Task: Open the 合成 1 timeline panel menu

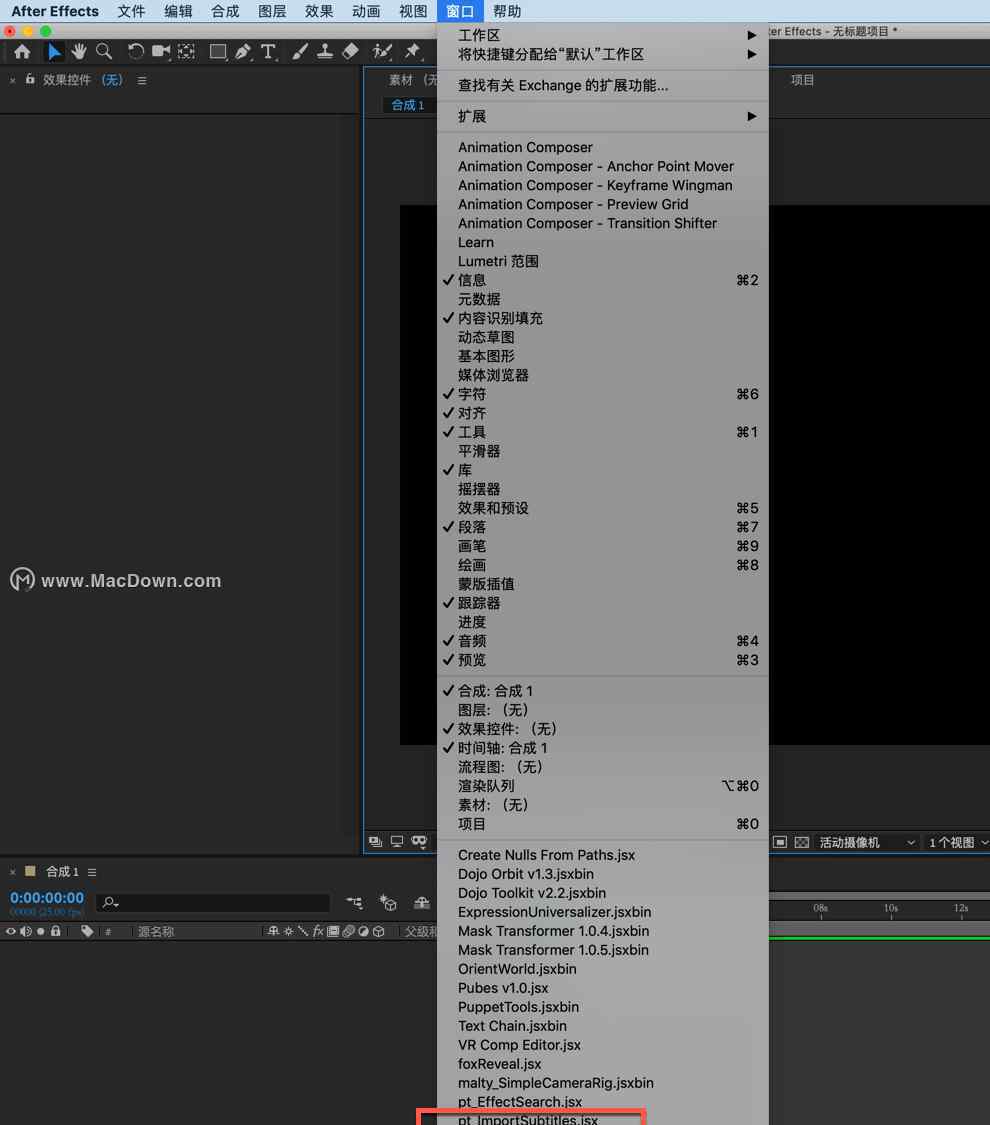Action: (x=92, y=872)
